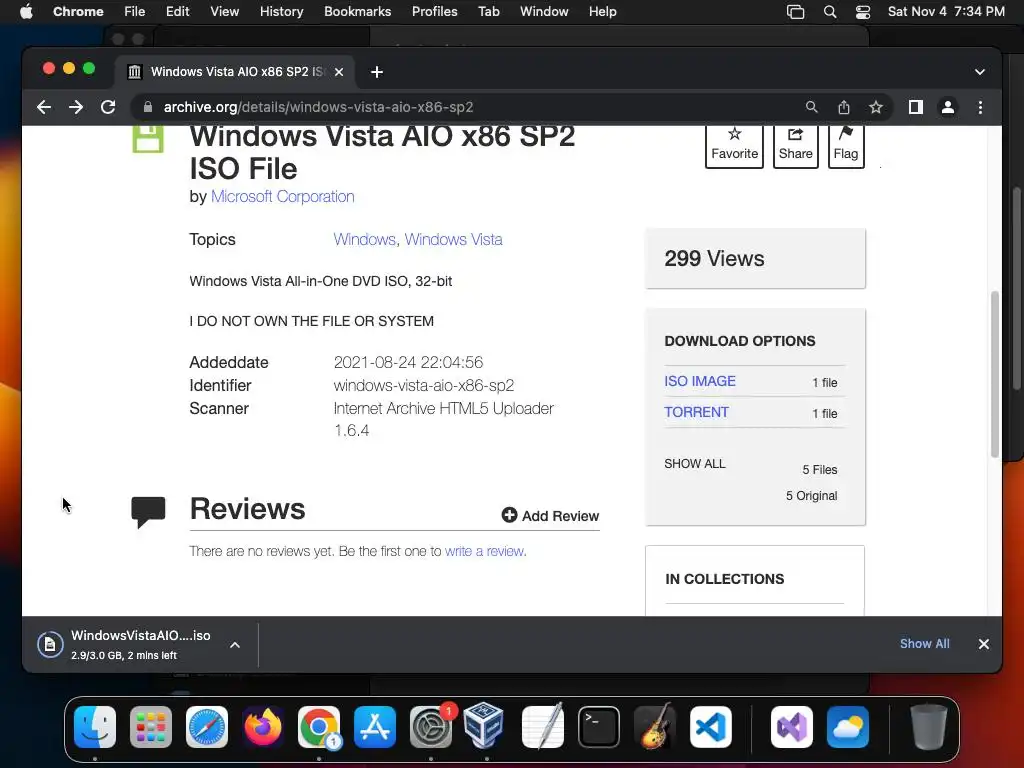Open System Preferences from the Dock
1024x768 pixels.
(431, 727)
